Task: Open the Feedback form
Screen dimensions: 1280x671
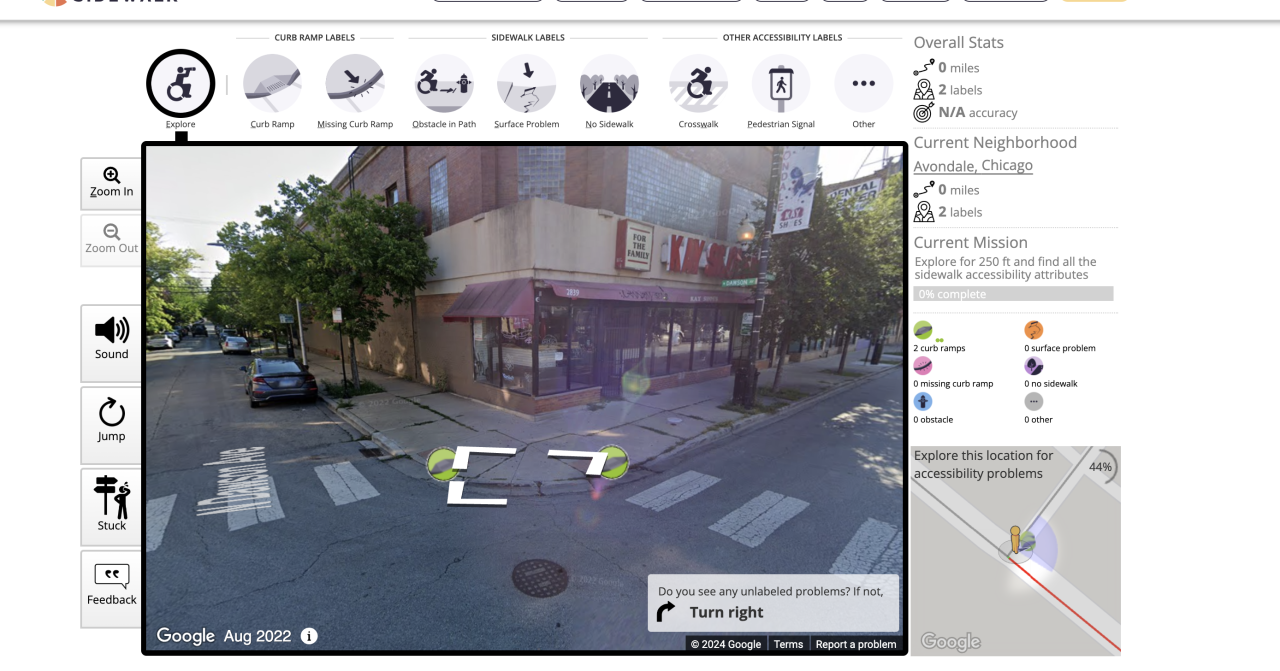Action: (x=111, y=588)
